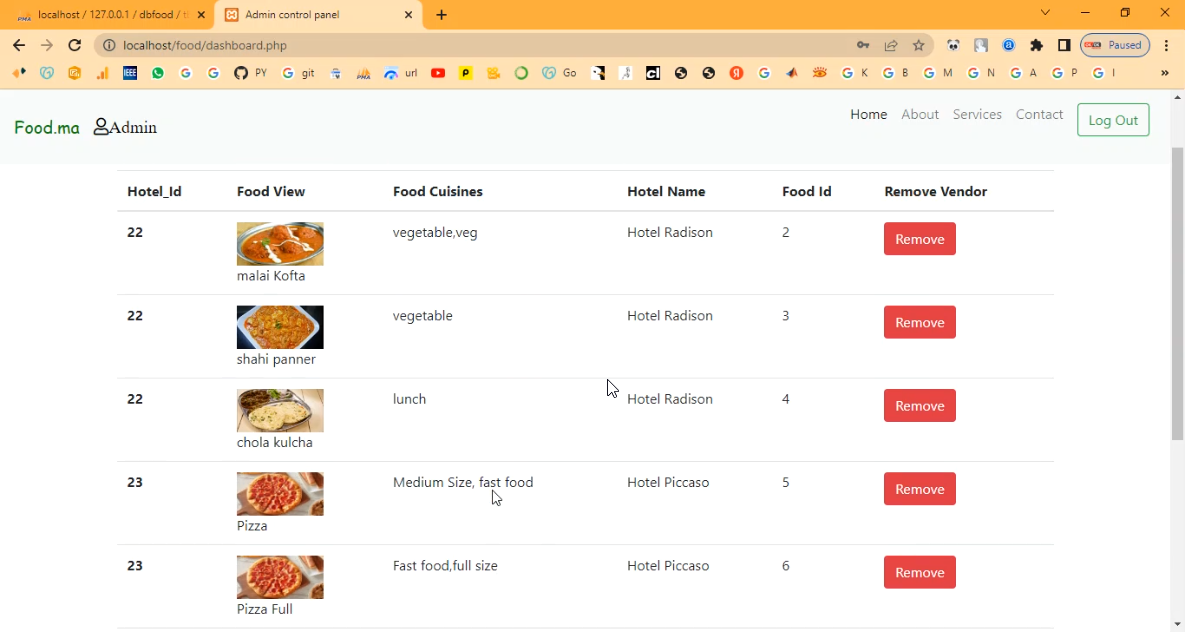This screenshot has height=632, width=1185.
Task: Switch to the localhost dbfood phpMyAdmin tab
Action: click(110, 15)
